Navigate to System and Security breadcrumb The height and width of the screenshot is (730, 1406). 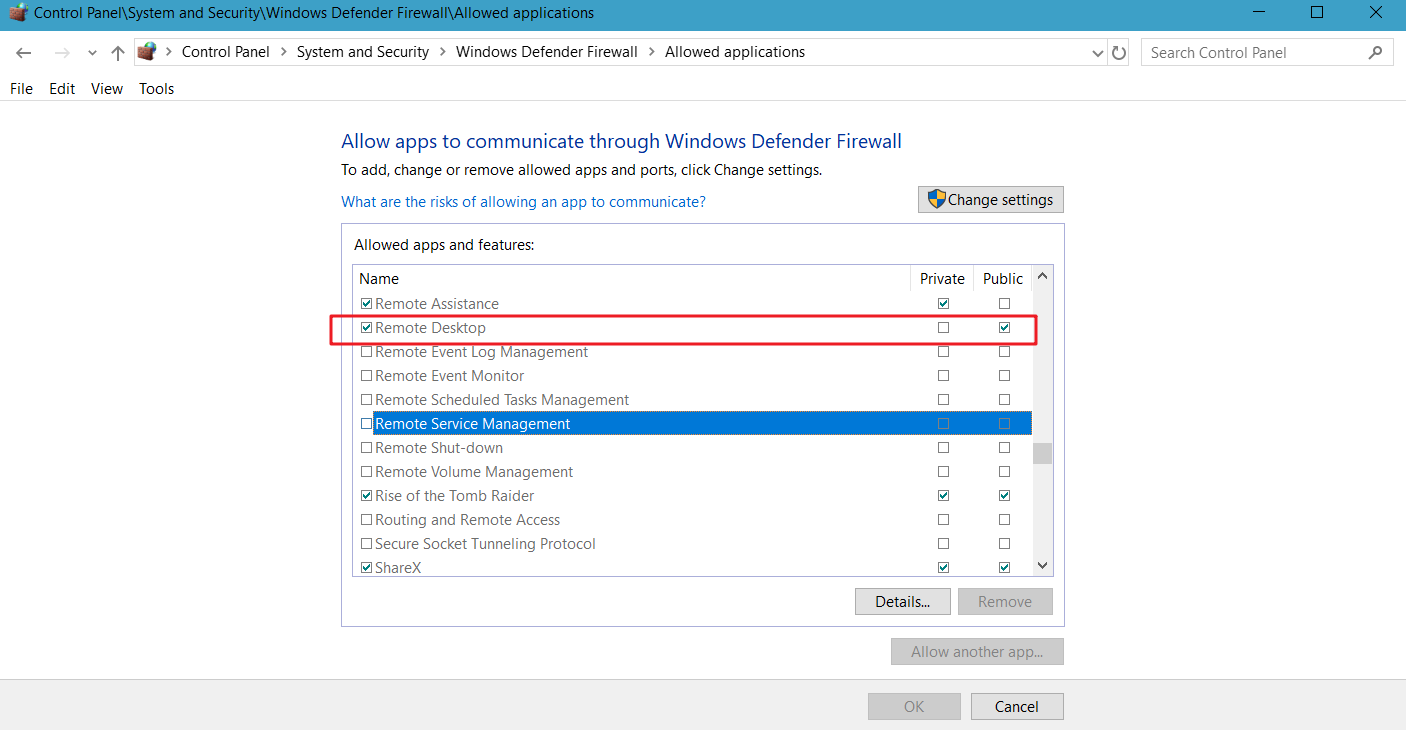pos(363,52)
